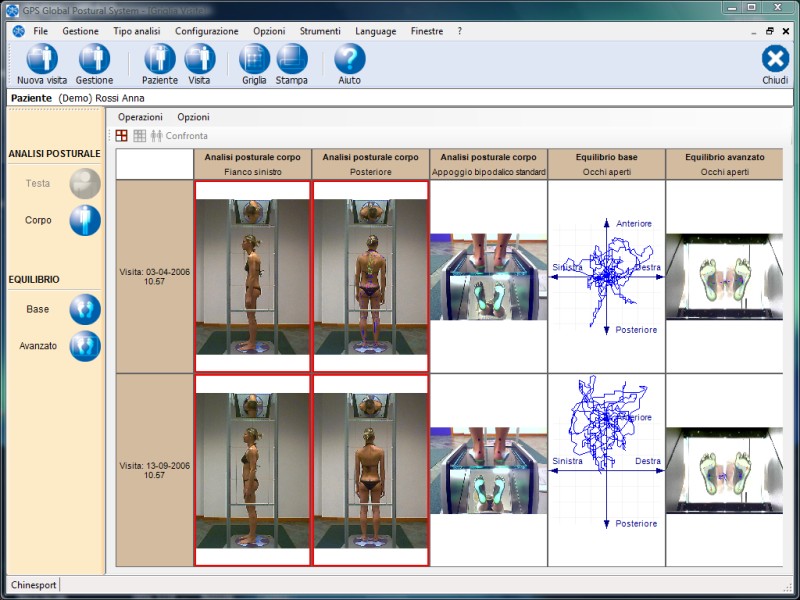This screenshot has width=800, height=600.
Task: Click the grey table view icon
Action: (139, 136)
